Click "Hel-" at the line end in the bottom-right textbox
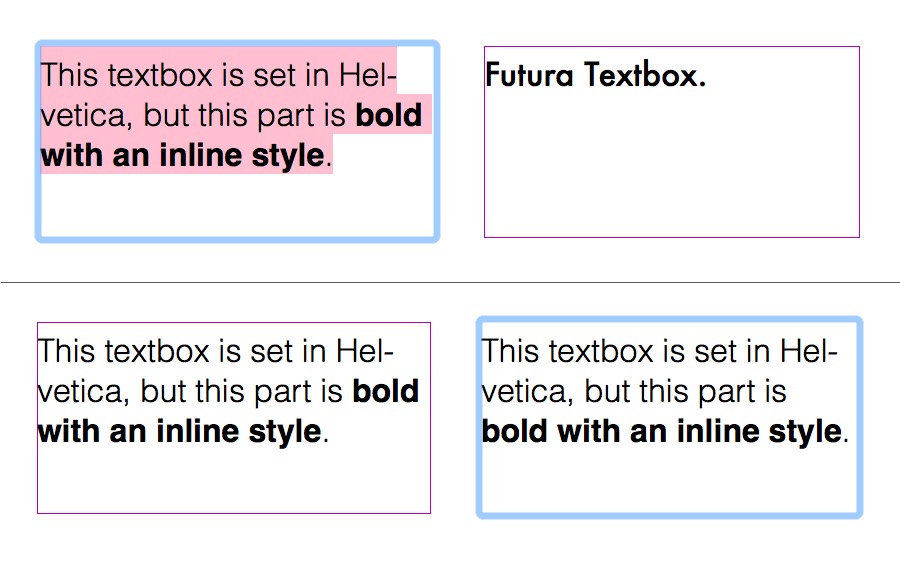This screenshot has width=900, height=570. (x=805, y=351)
